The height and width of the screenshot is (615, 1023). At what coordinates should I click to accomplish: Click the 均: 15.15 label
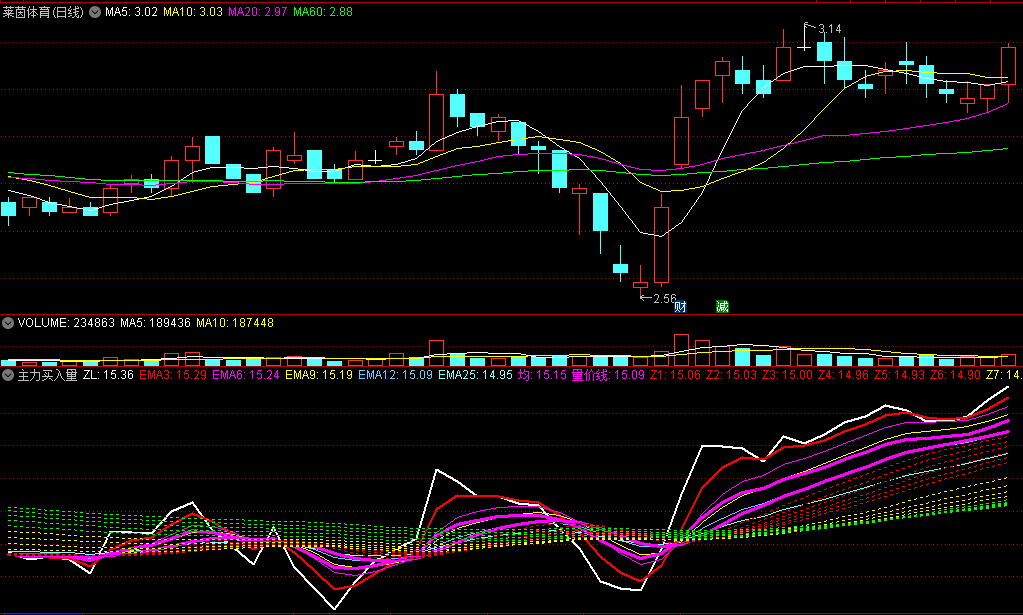[542, 375]
